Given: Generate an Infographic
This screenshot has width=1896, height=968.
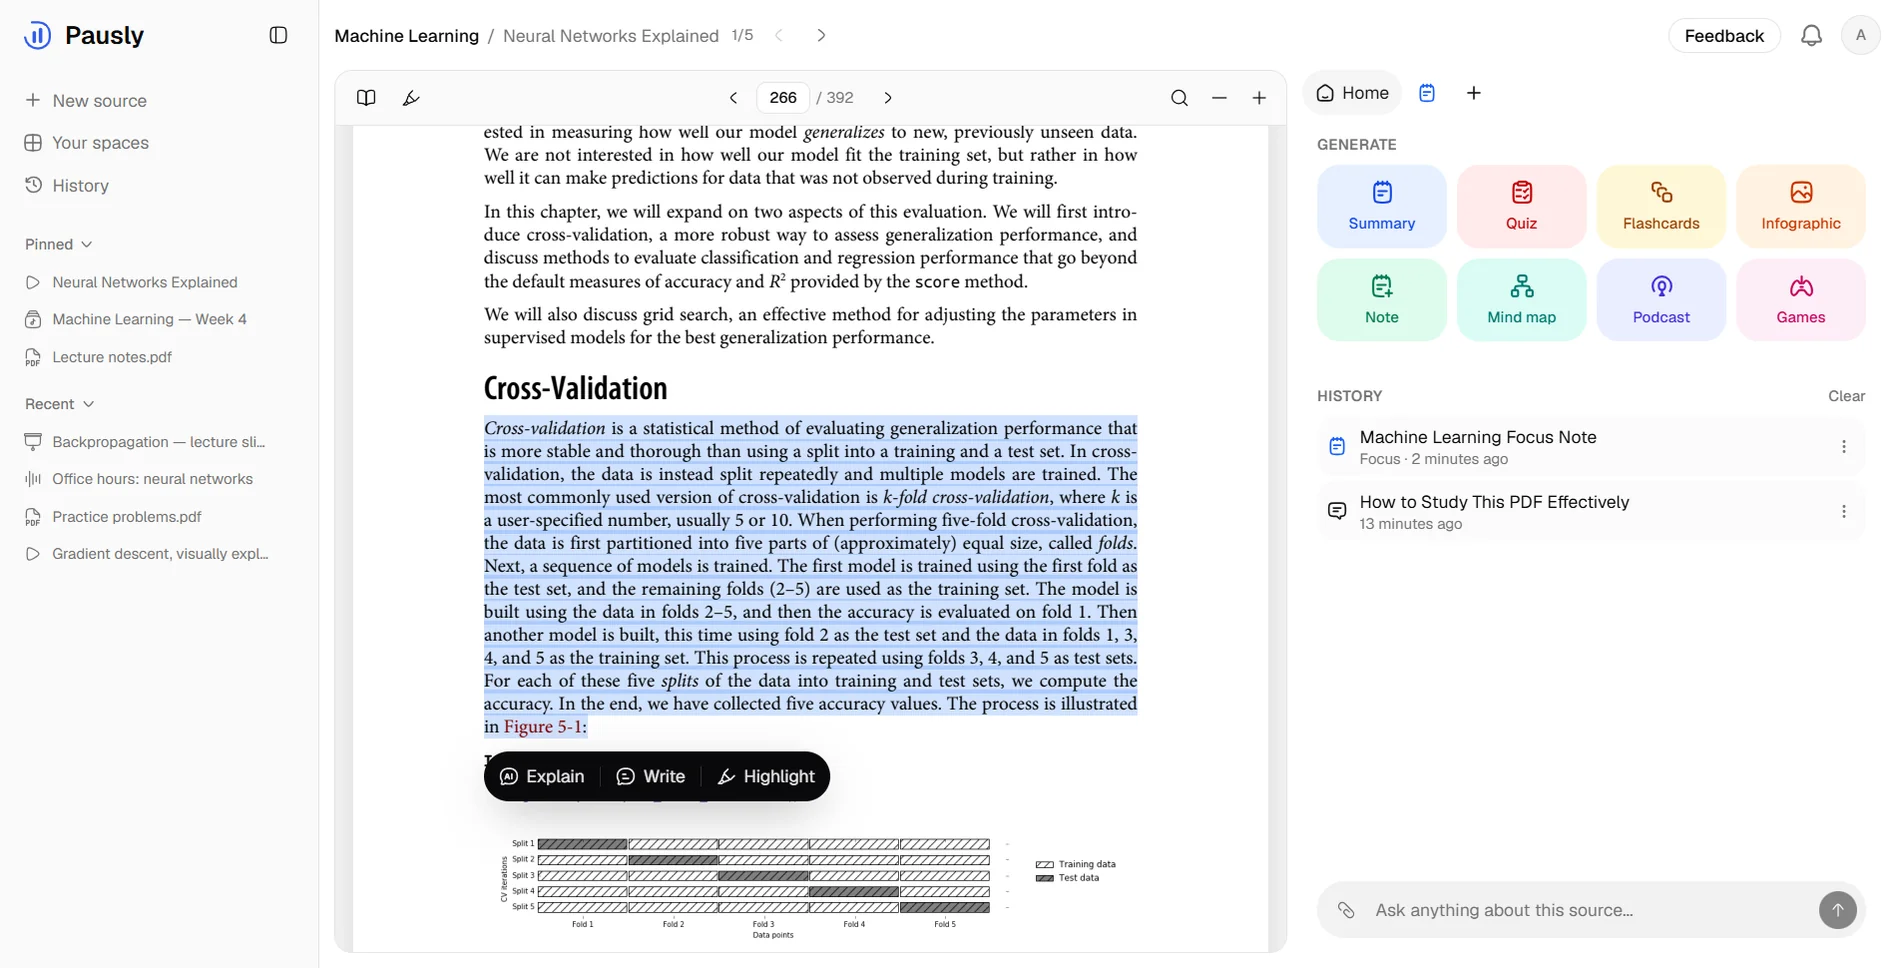Looking at the screenshot, I should tap(1800, 206).
